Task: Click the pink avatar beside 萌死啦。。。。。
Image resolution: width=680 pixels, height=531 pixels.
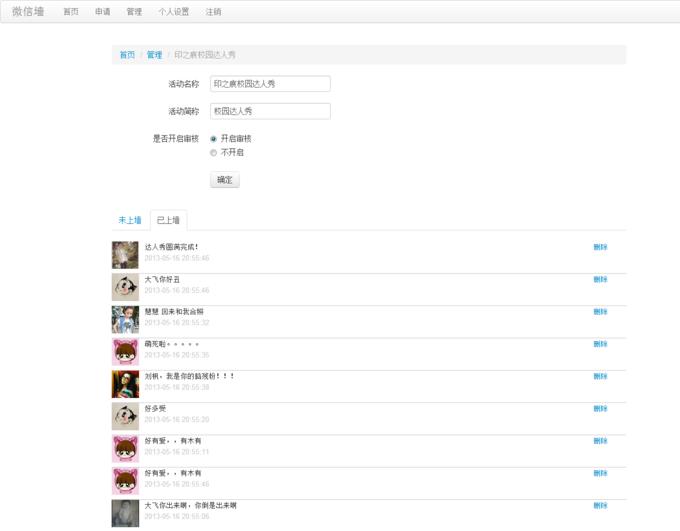Action: click(125, 352)
